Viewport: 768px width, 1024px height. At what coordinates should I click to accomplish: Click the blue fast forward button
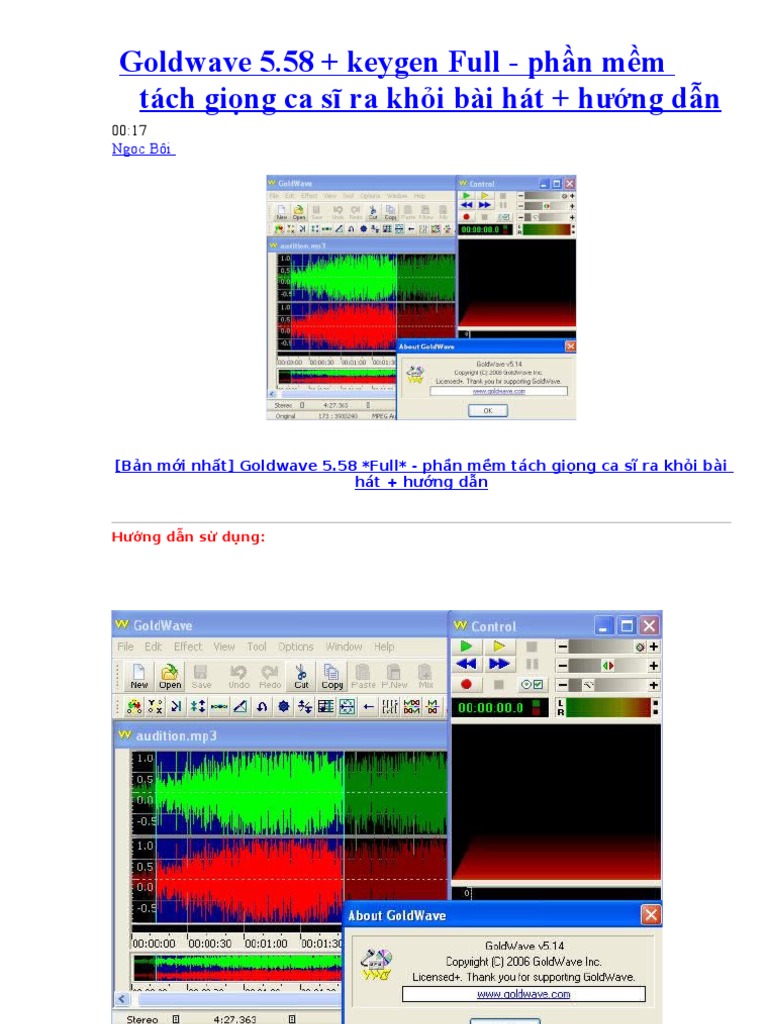pos(499,664)
